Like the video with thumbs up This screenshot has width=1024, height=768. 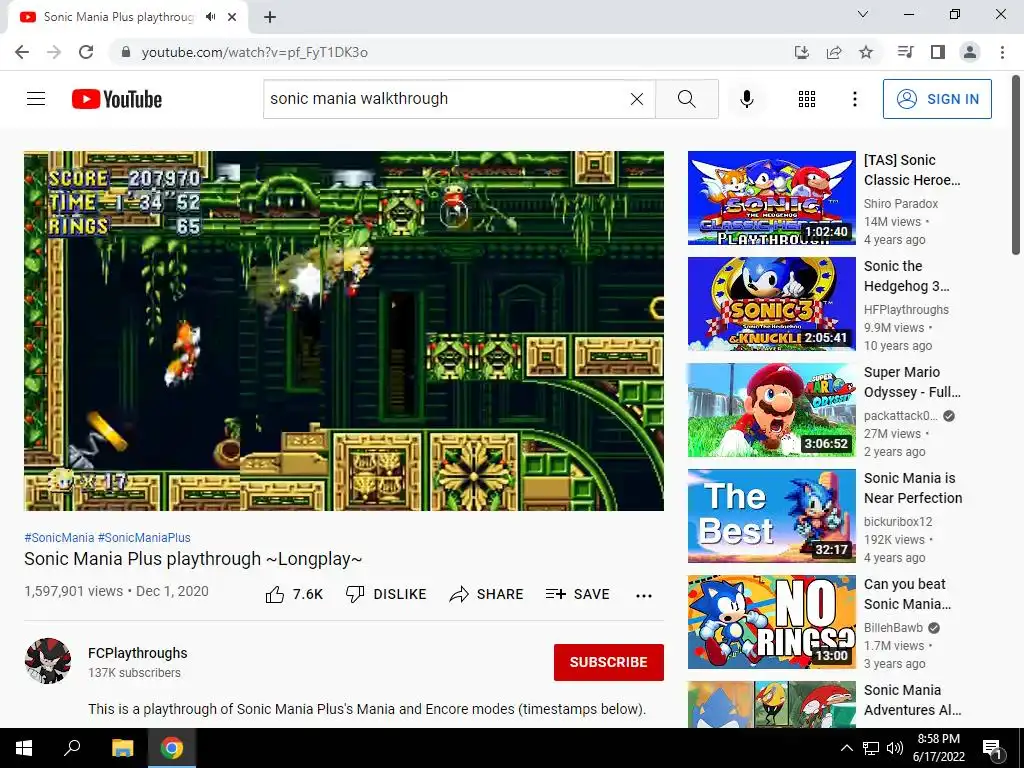click(295, 594)
